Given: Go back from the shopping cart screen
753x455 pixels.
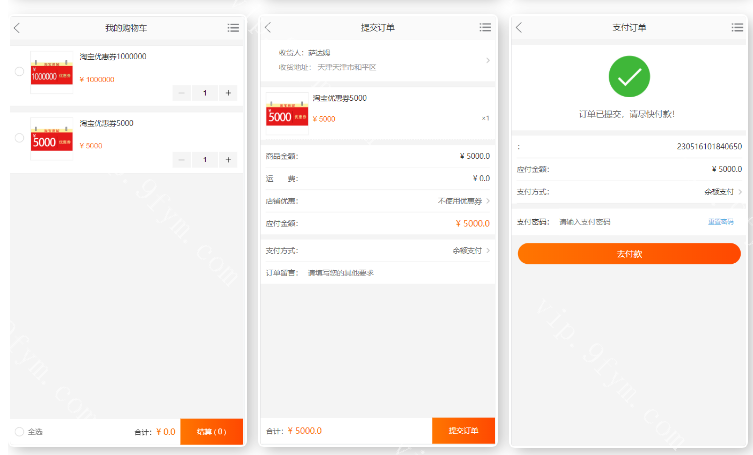Looking at the screenshot, I should 17,28.
